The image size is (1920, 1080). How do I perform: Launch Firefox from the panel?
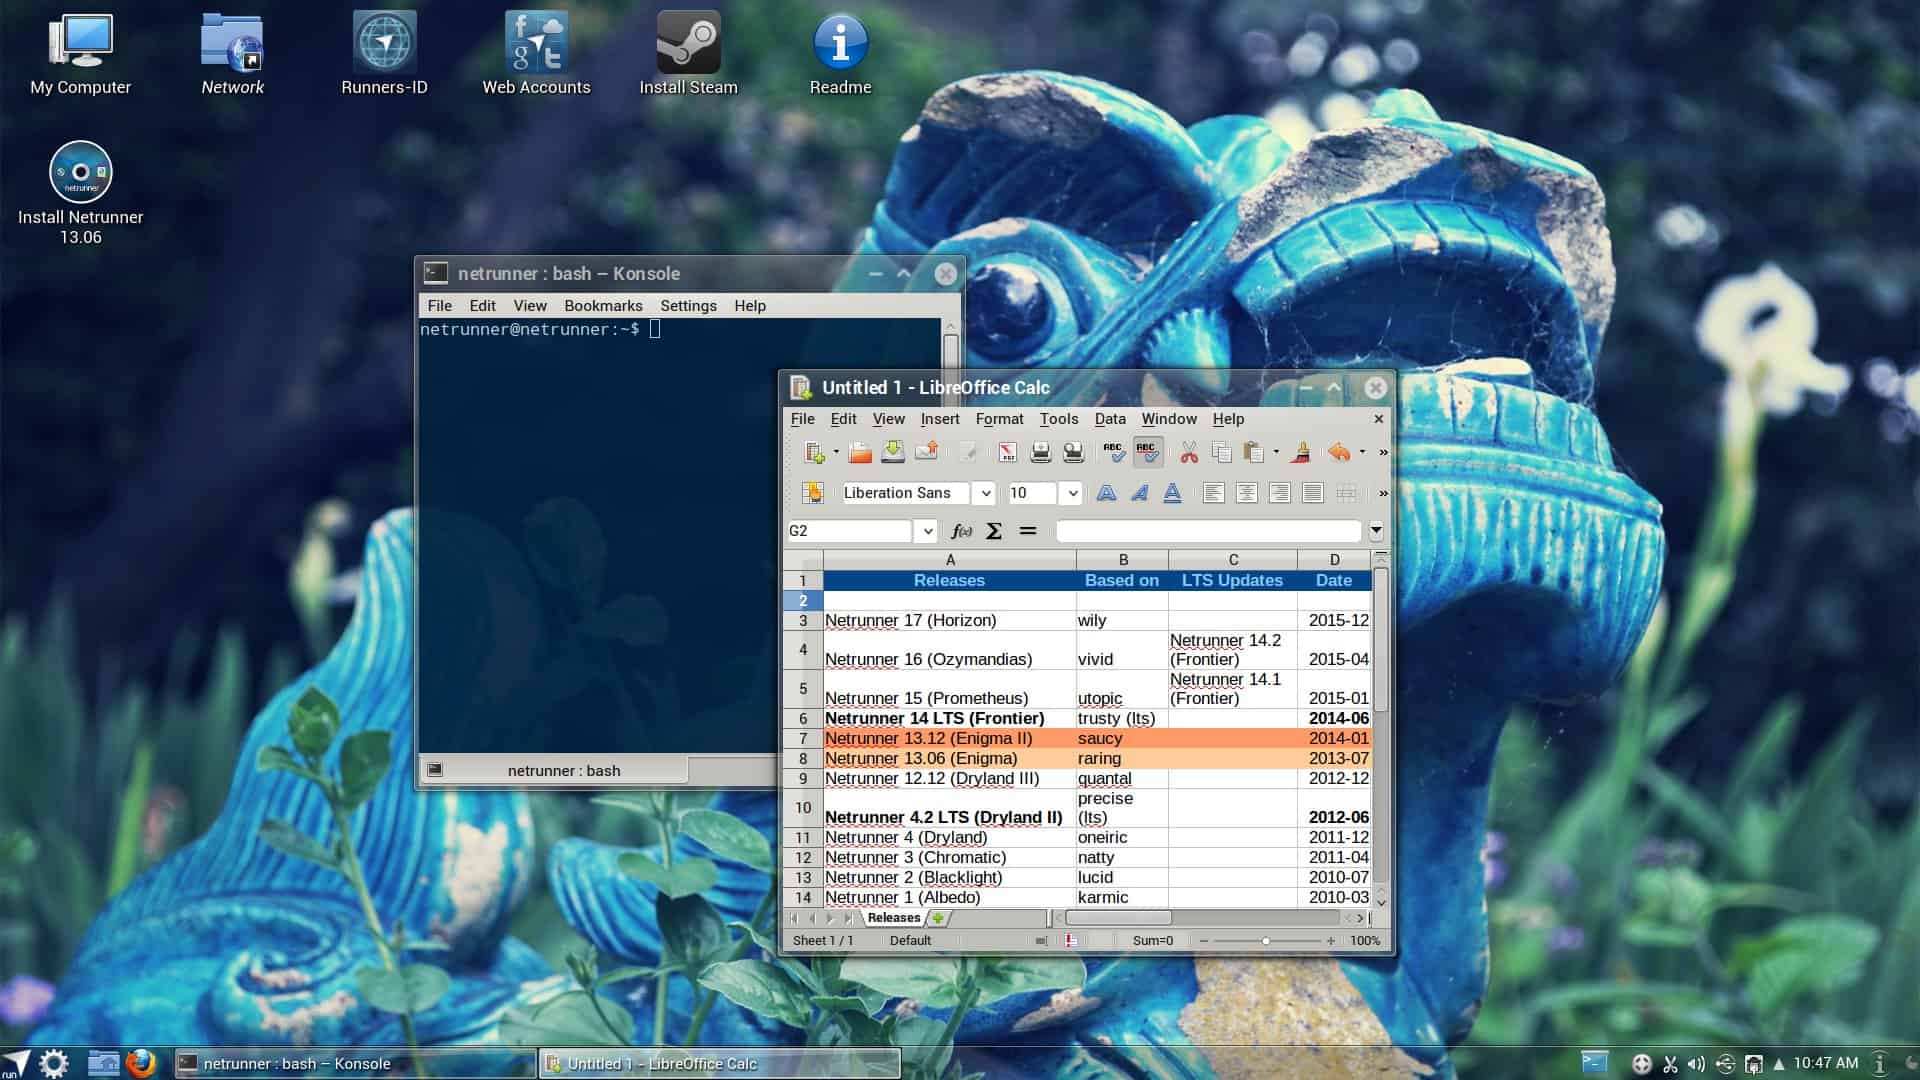pos(141,1063)
